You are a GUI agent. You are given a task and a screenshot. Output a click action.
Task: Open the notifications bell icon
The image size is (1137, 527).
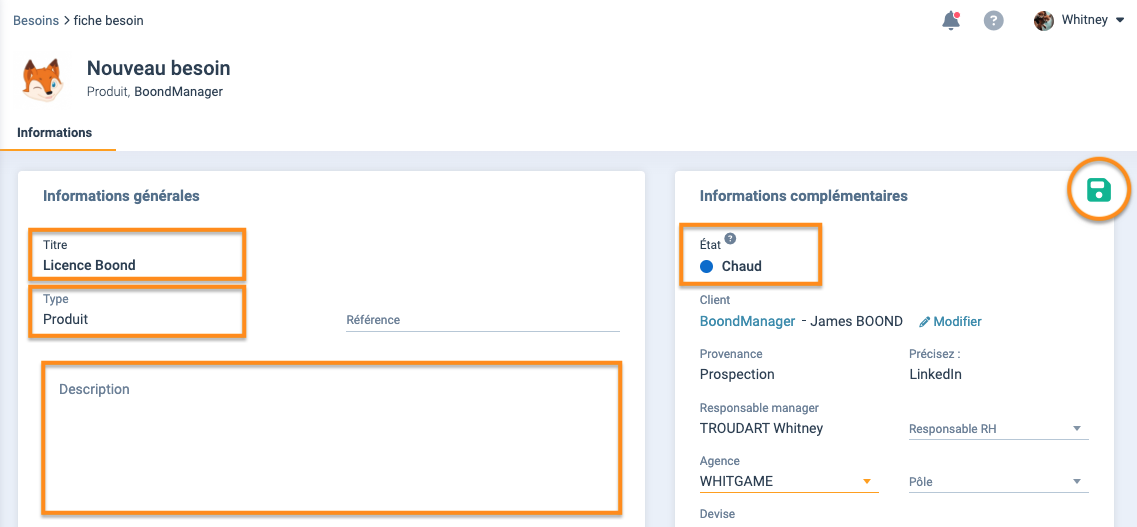[x=951, y=20]
